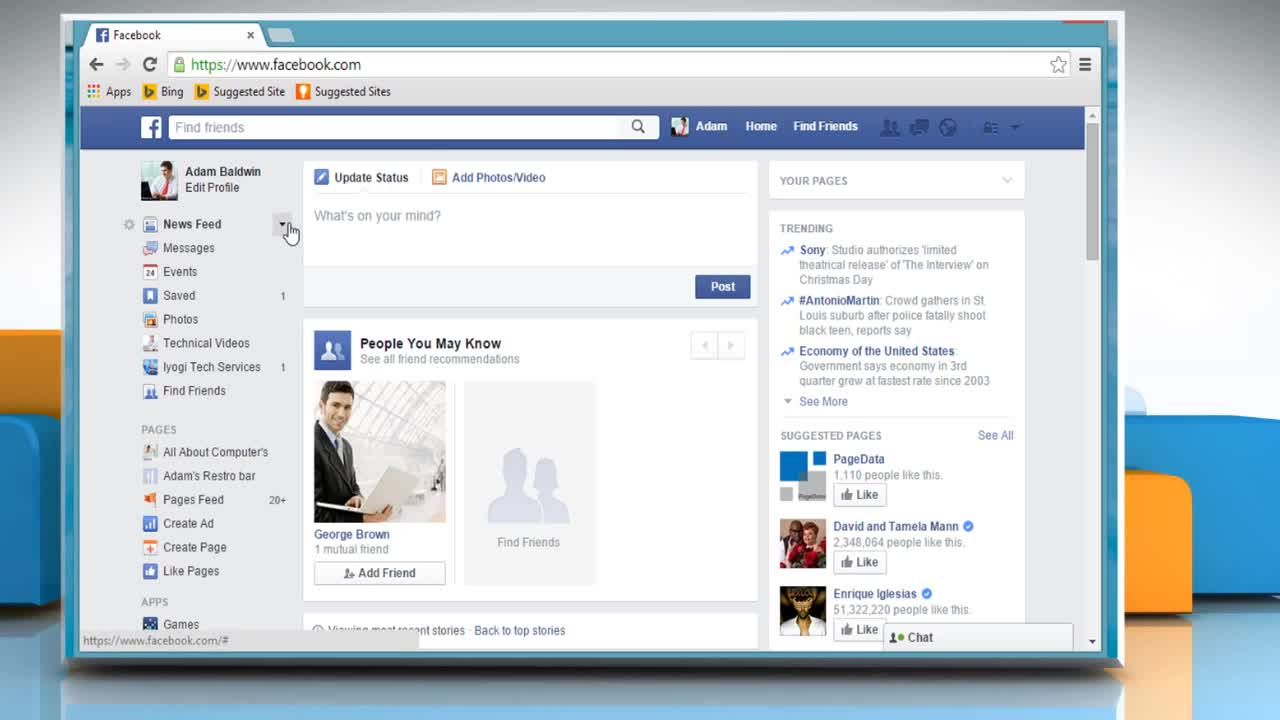See all friend recommendations link

coord(440,360)
